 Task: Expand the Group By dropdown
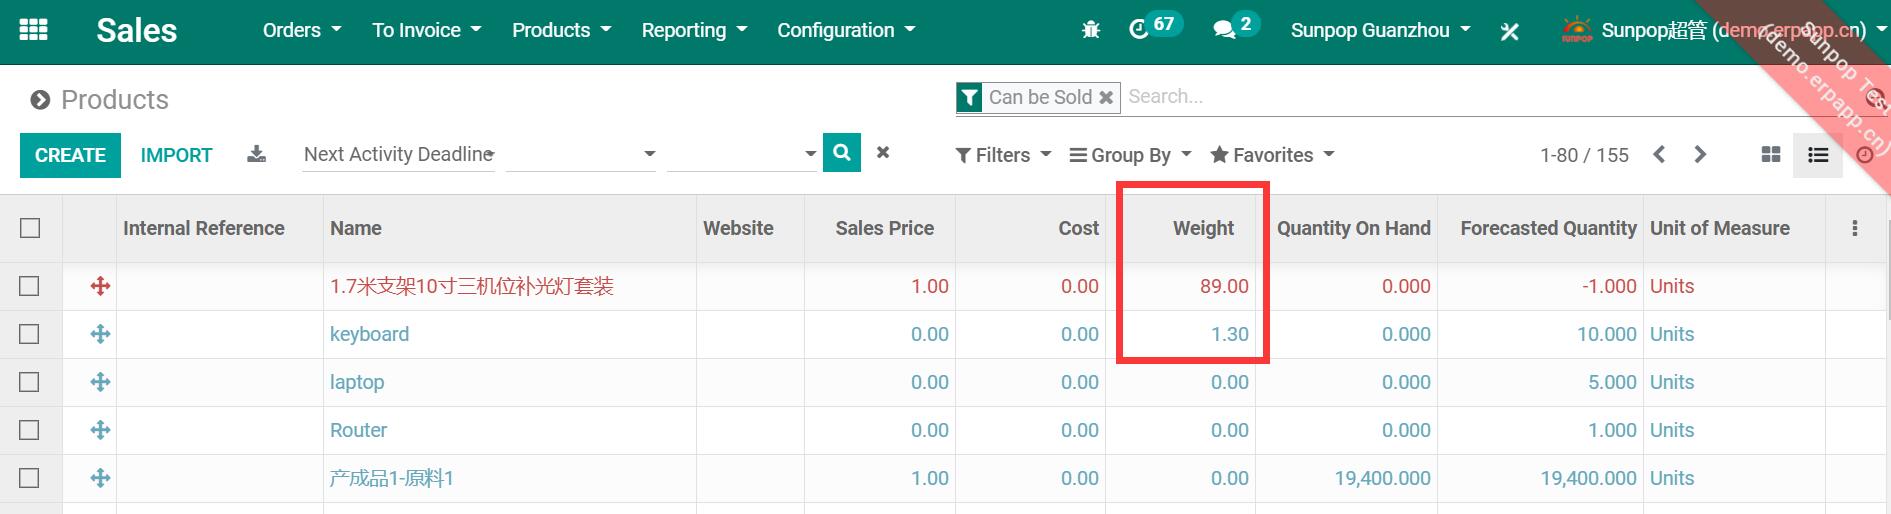click(x=1131, y=155)
